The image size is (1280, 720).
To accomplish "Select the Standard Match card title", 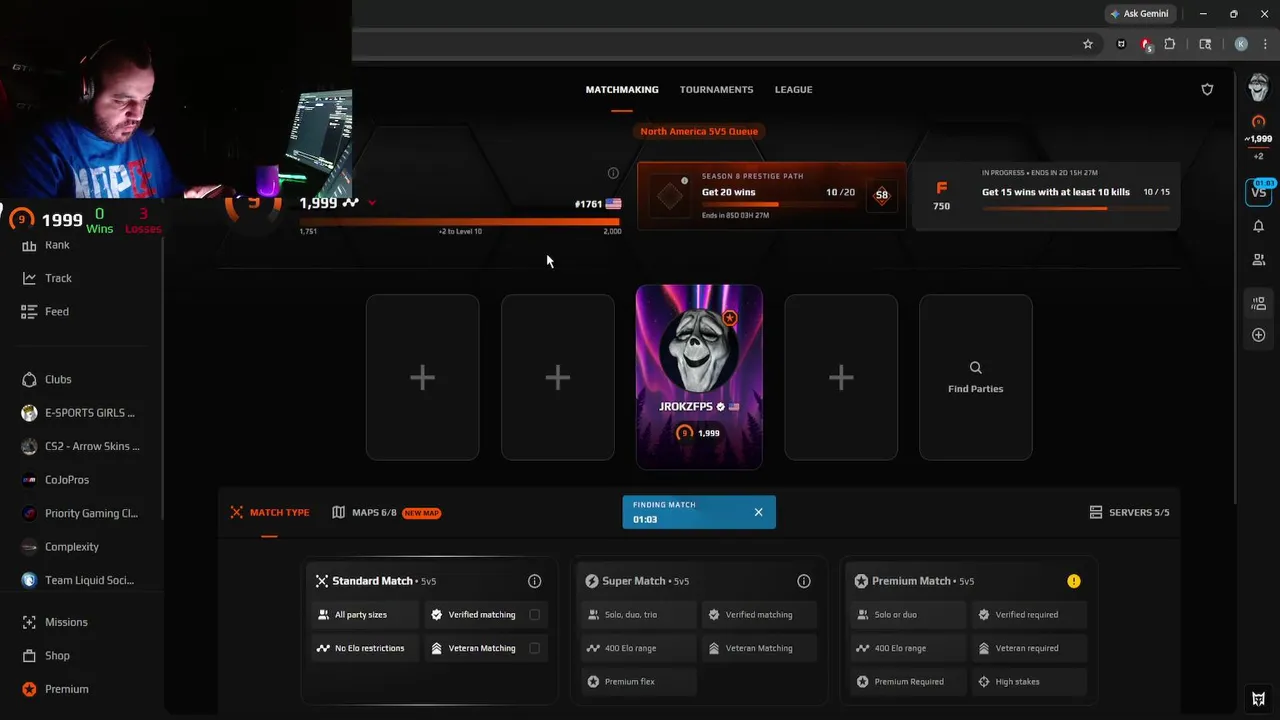I will (x=372, y=581).
